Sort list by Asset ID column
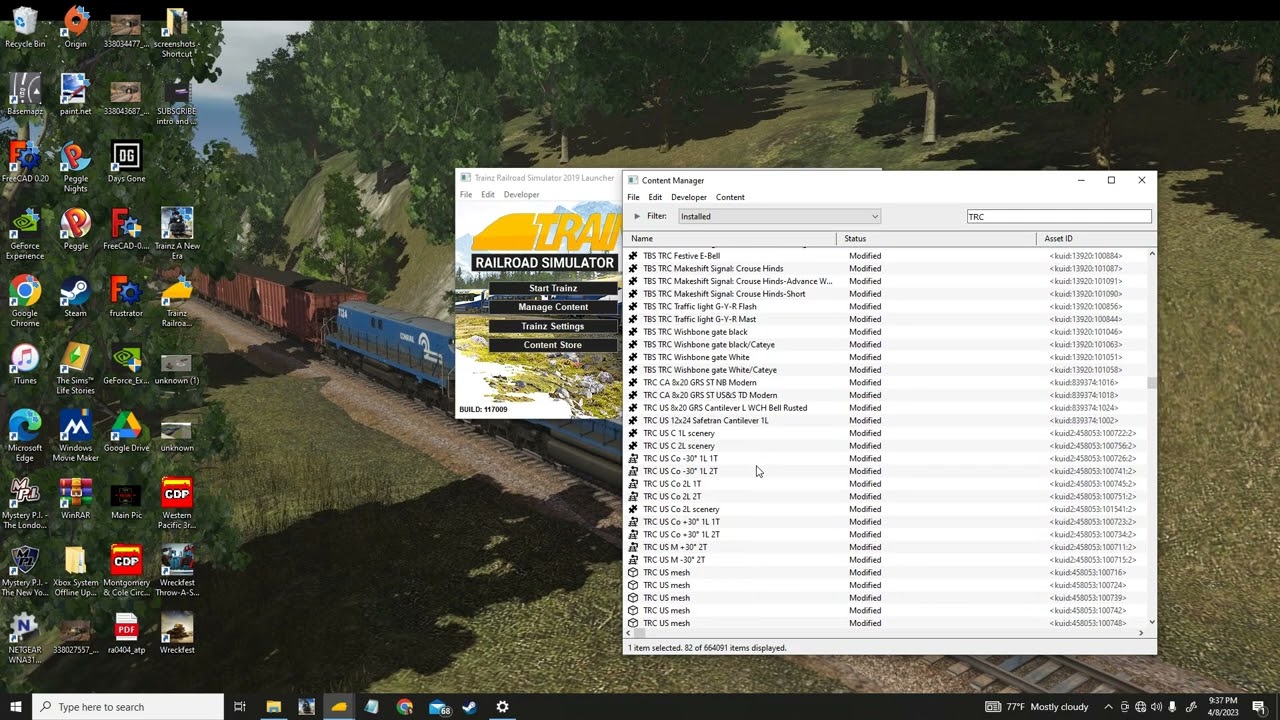The height and width of the screenshot is (720, 1280). pyautogui.click(x=1096, y=239)
